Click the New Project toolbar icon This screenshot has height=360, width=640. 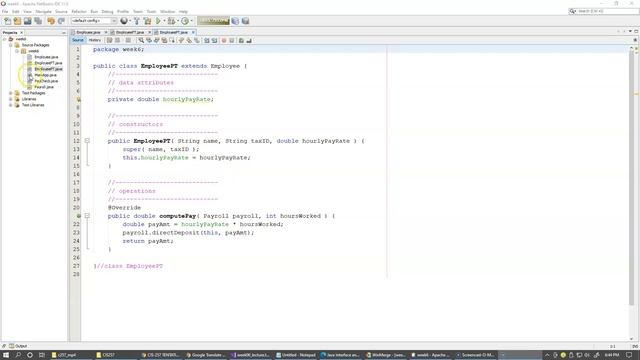17,21
